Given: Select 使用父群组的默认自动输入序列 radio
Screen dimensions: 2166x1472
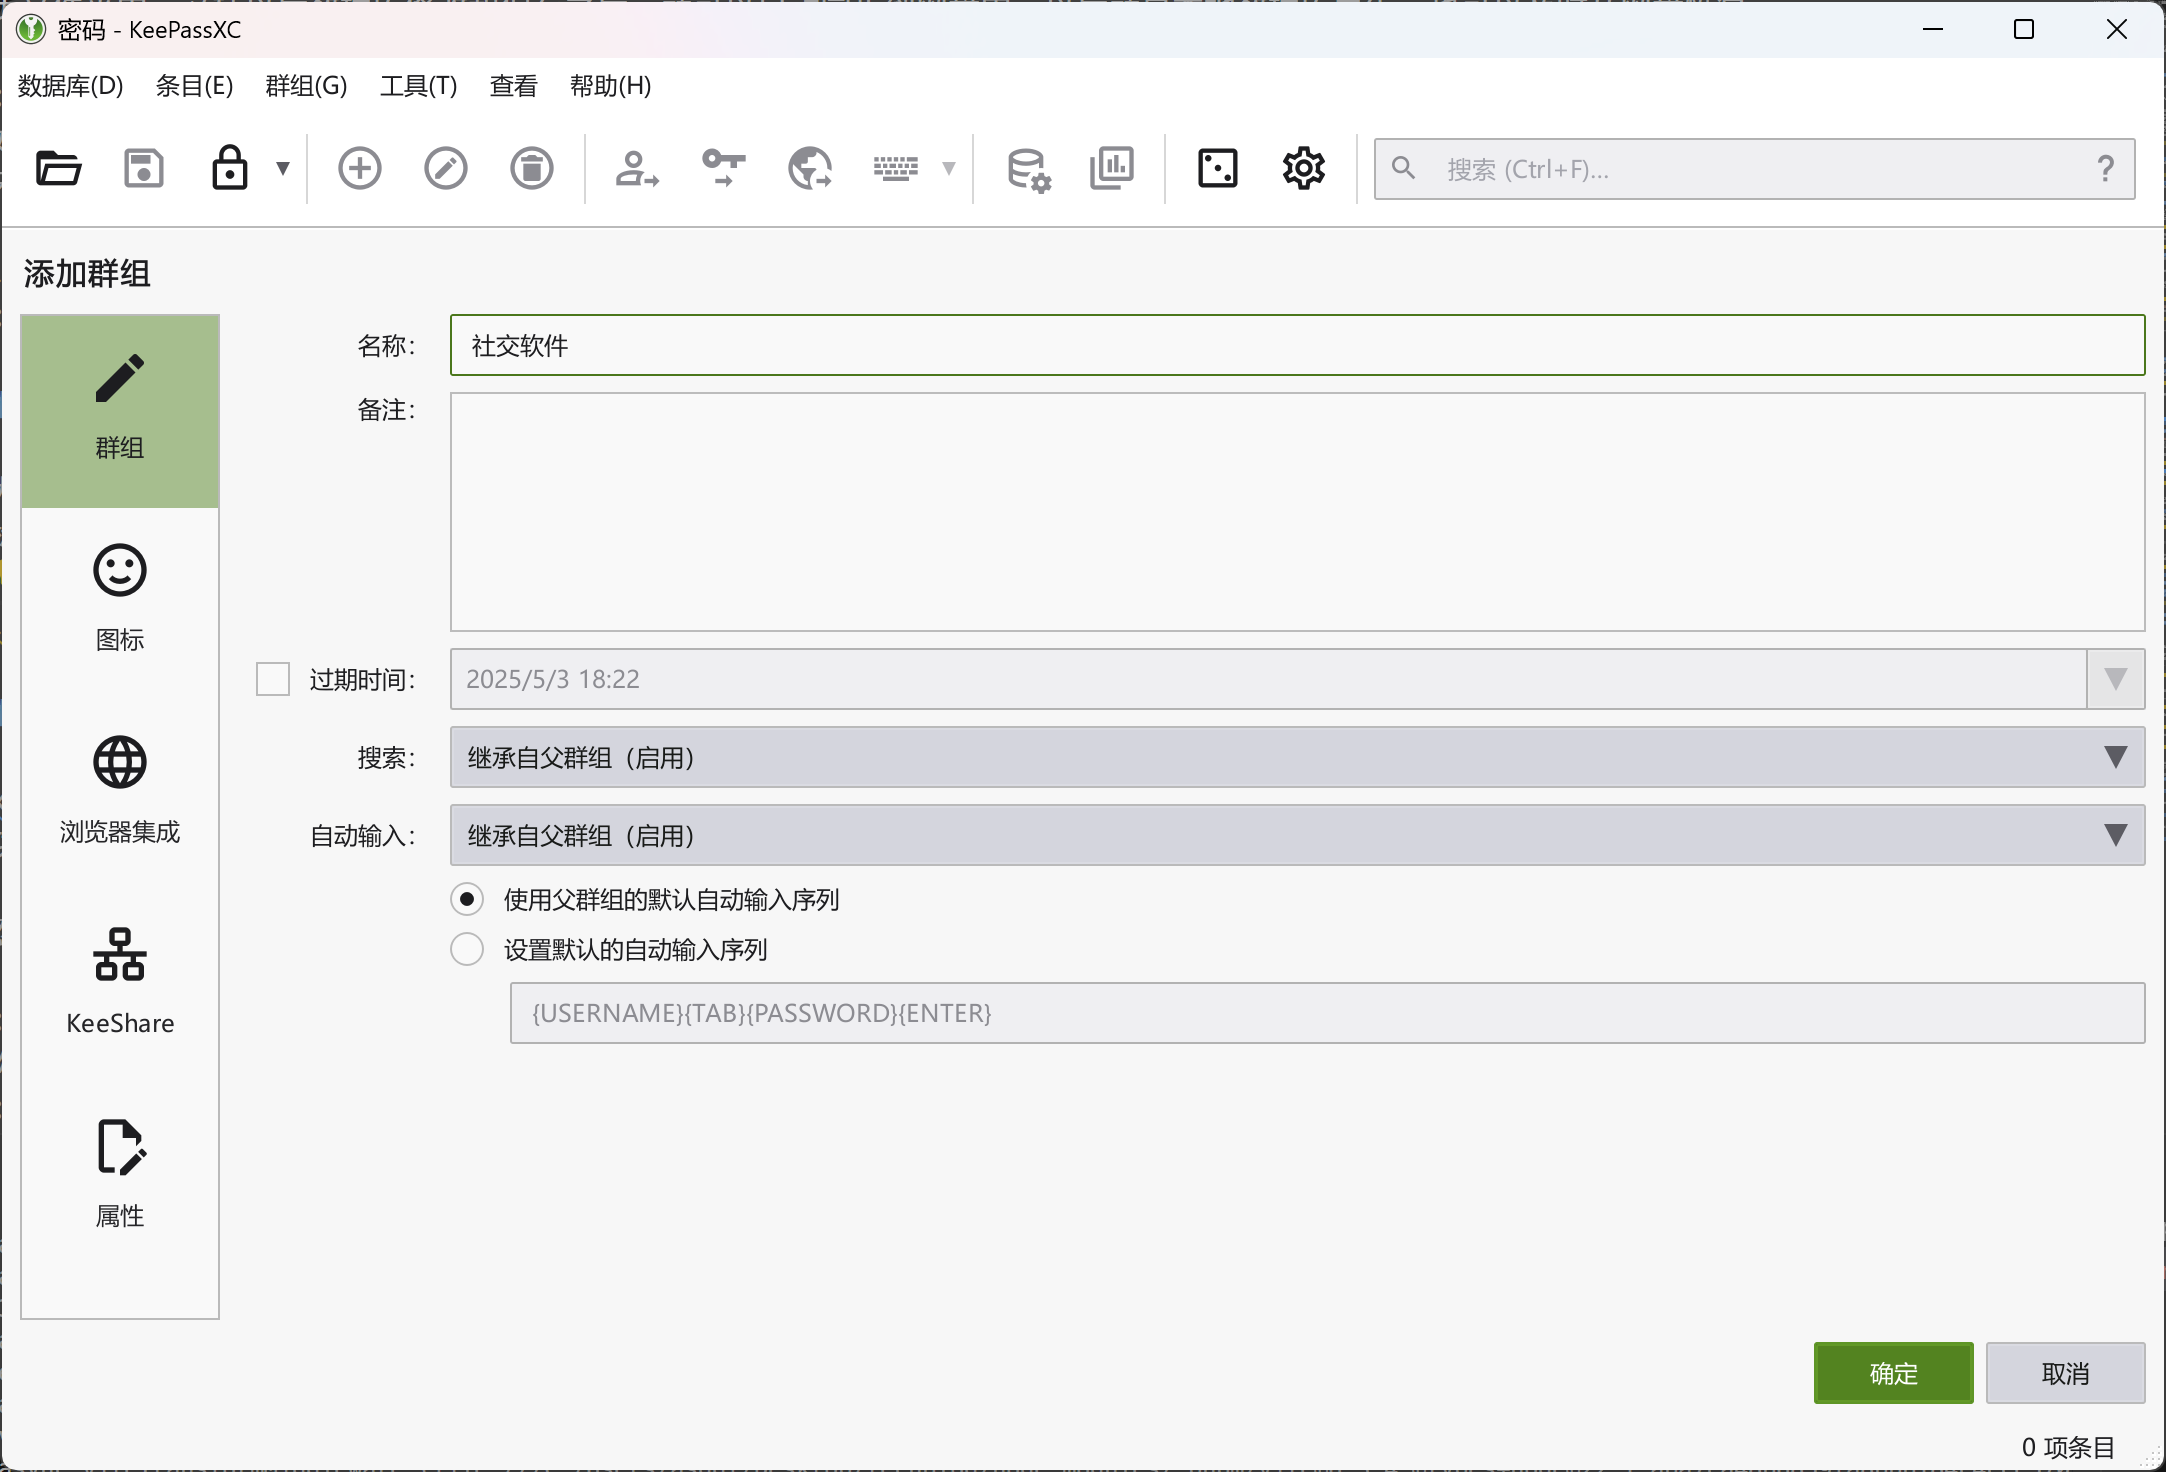Looking at the screenshot, I should pos(467,899).
